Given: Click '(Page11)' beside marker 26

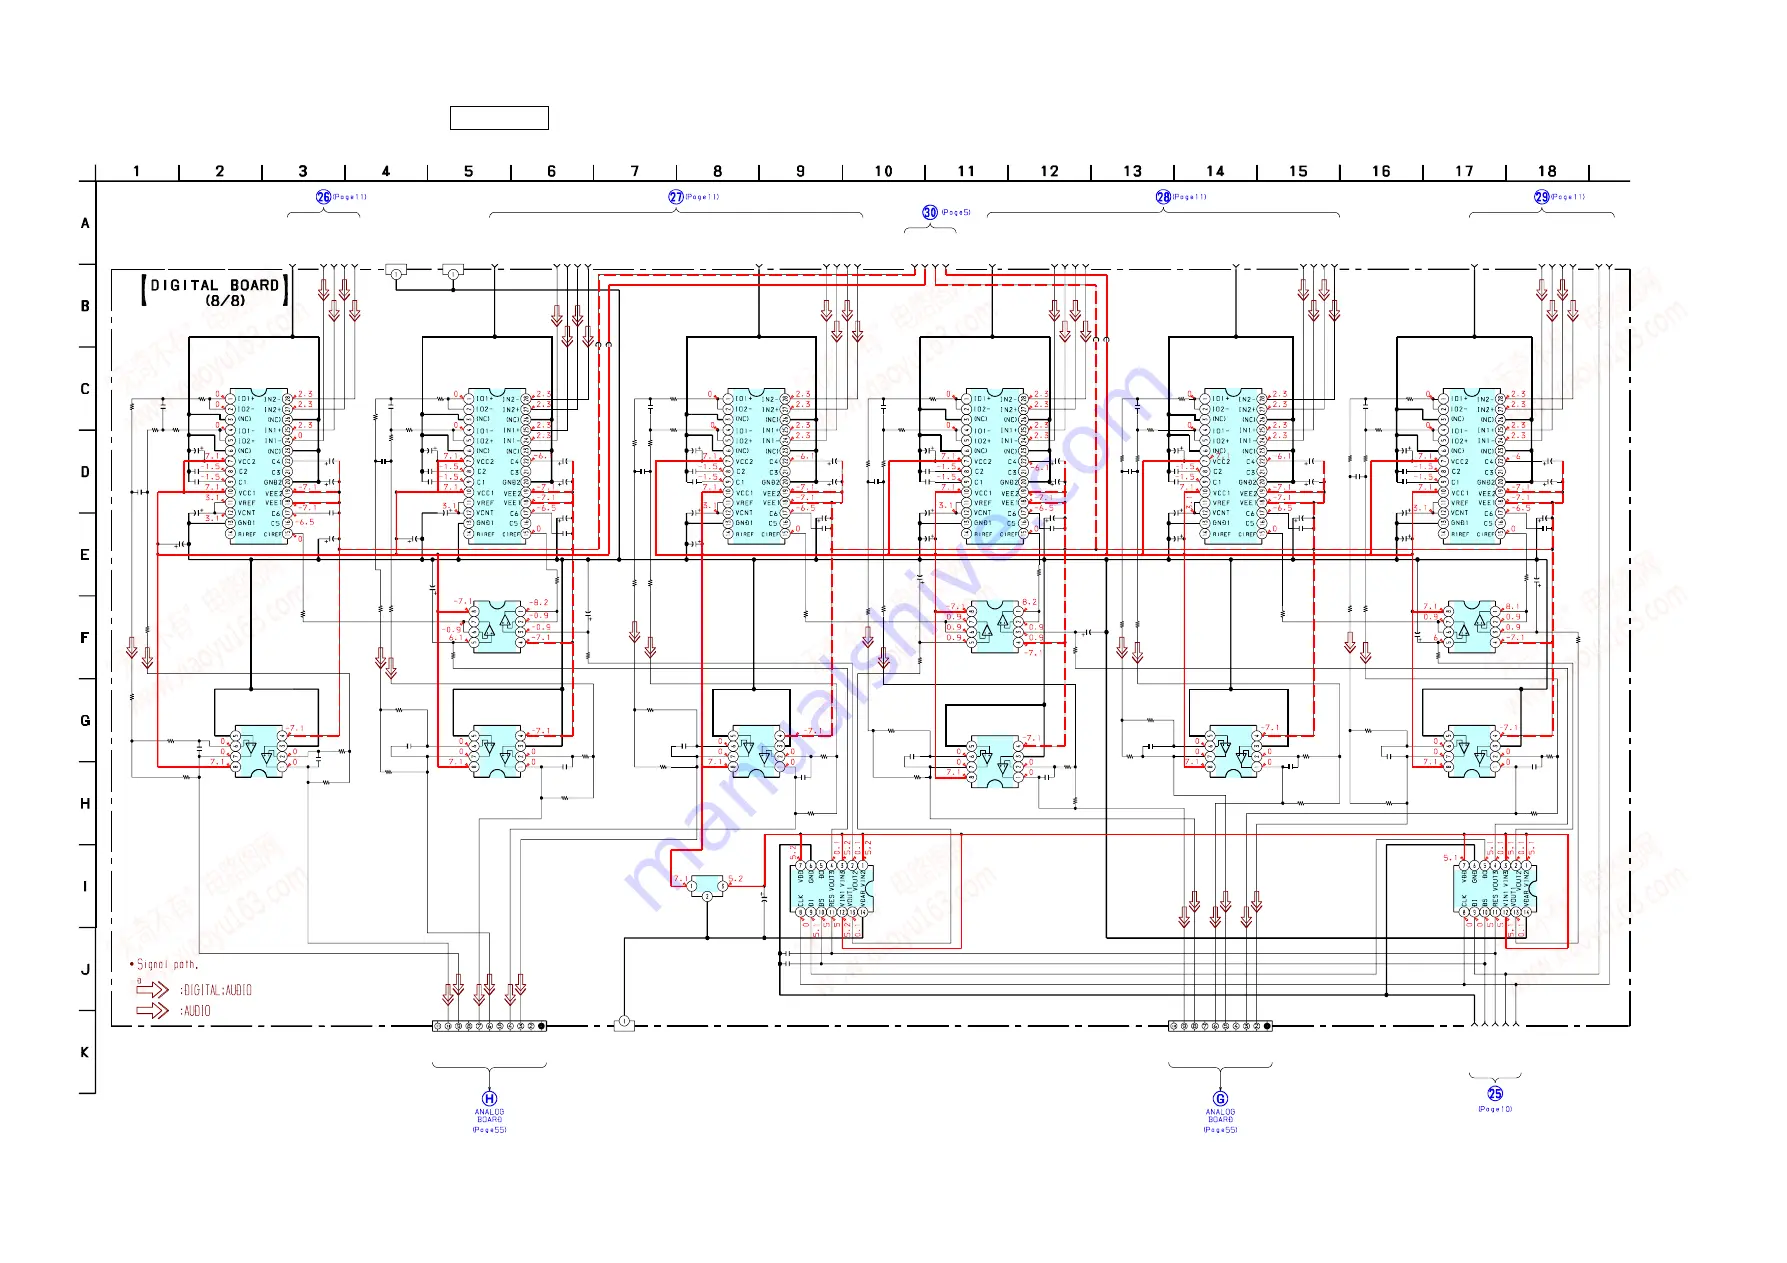Looking at the screenshot, I should coord(350,197).
